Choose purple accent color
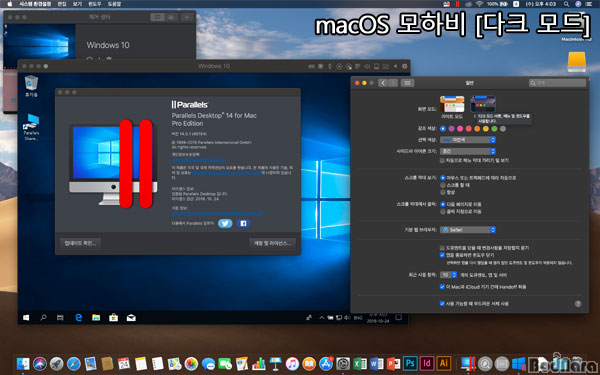This screenshot has width=600, height=375. click(452, 129)
